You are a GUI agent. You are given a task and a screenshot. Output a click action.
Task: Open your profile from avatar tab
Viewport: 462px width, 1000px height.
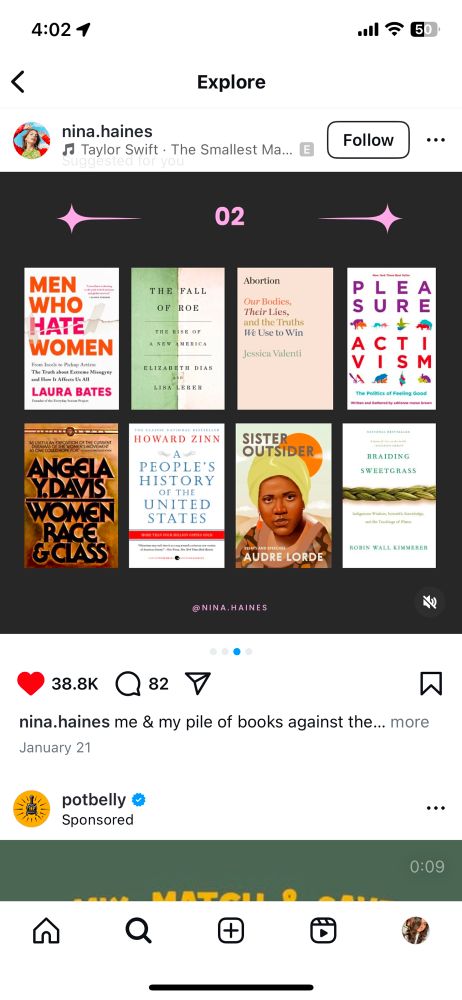click(415, 931)
